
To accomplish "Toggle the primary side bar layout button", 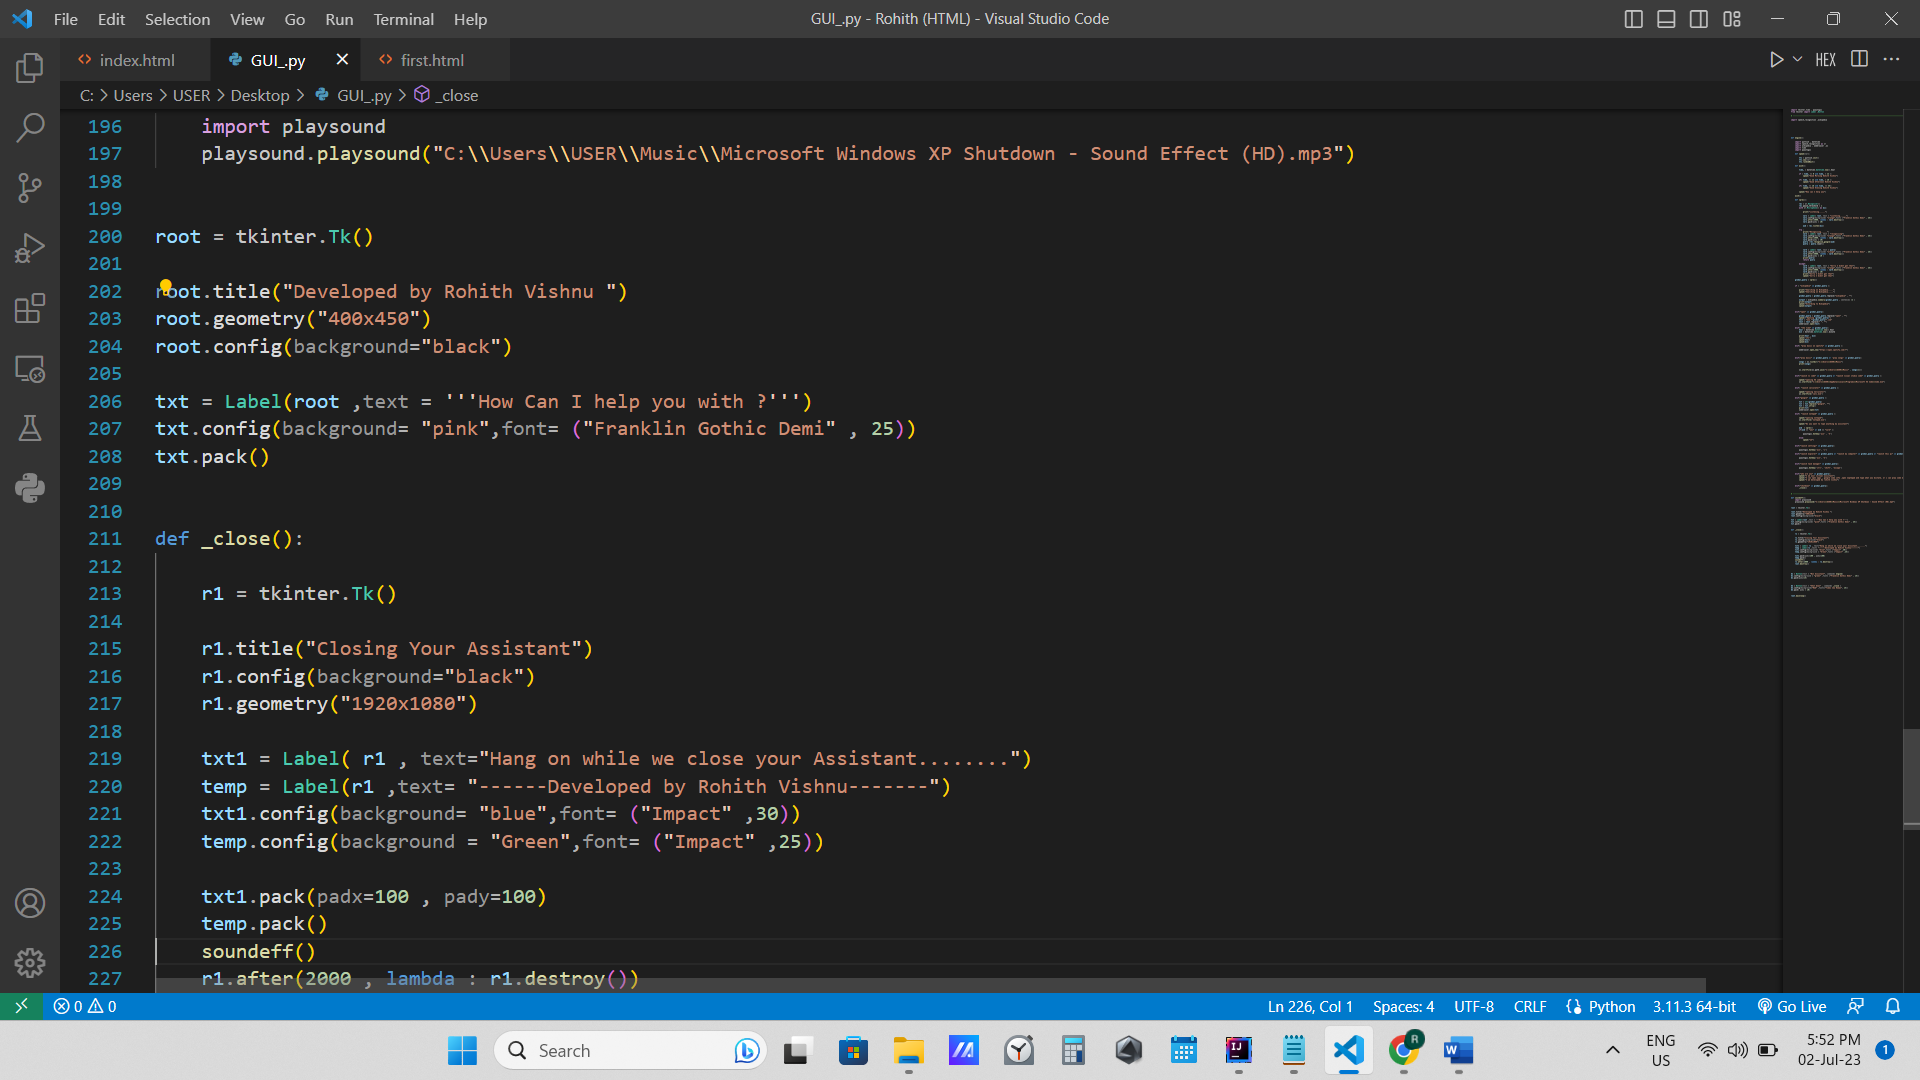I will (x=1634, y=19).
